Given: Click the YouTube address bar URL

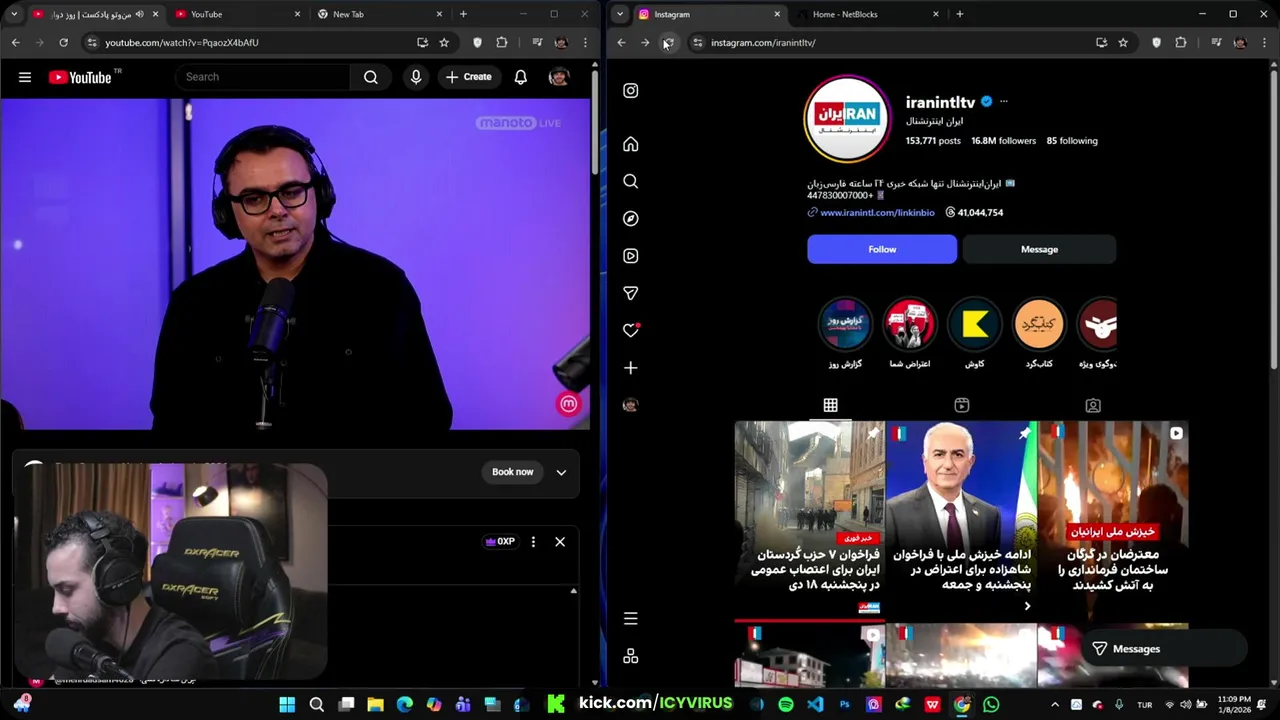Looking at the screenshot, I should click(182, 43).
